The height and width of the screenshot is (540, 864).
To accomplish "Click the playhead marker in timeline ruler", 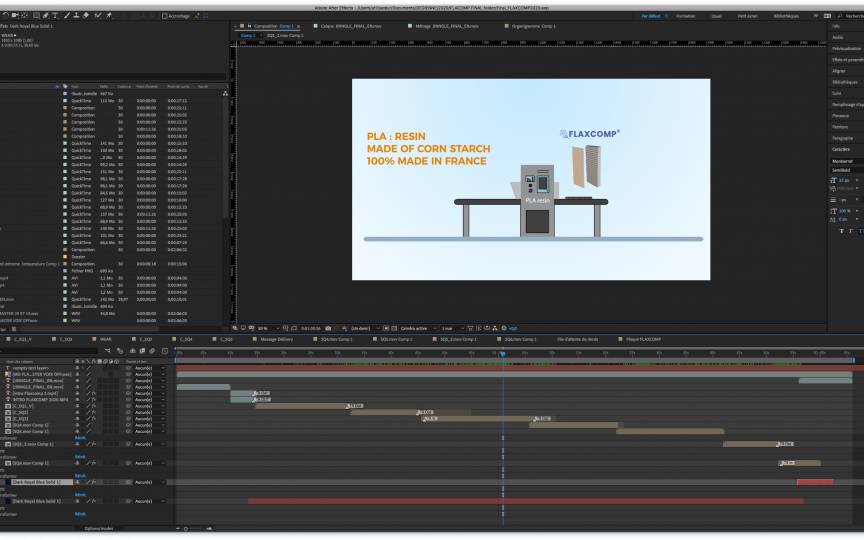I will (x=502, y=352).
